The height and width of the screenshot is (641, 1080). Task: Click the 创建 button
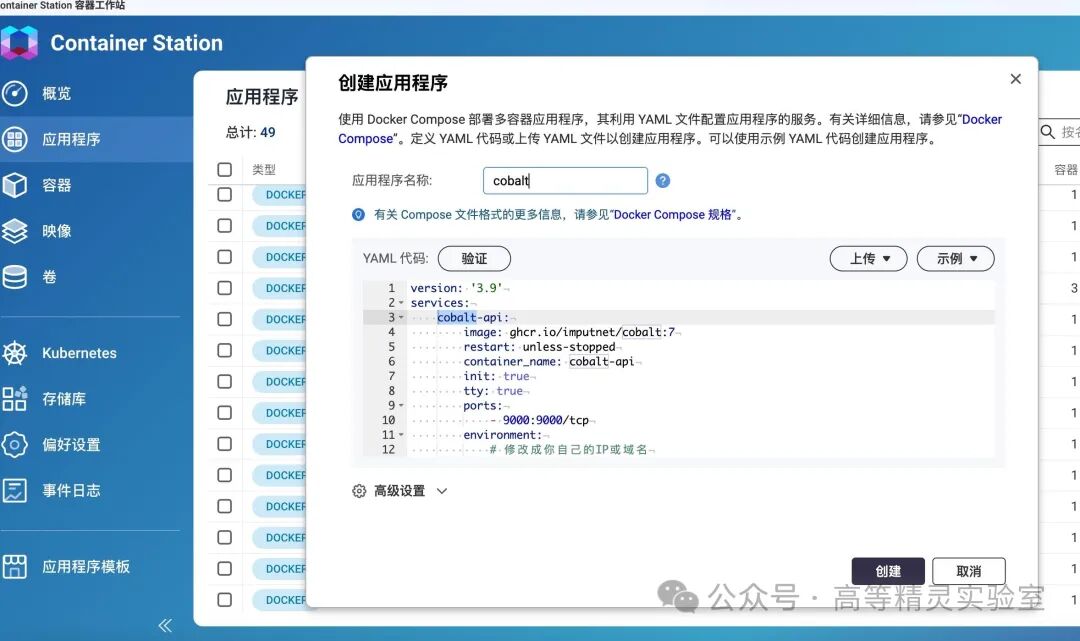click(888, 571)
